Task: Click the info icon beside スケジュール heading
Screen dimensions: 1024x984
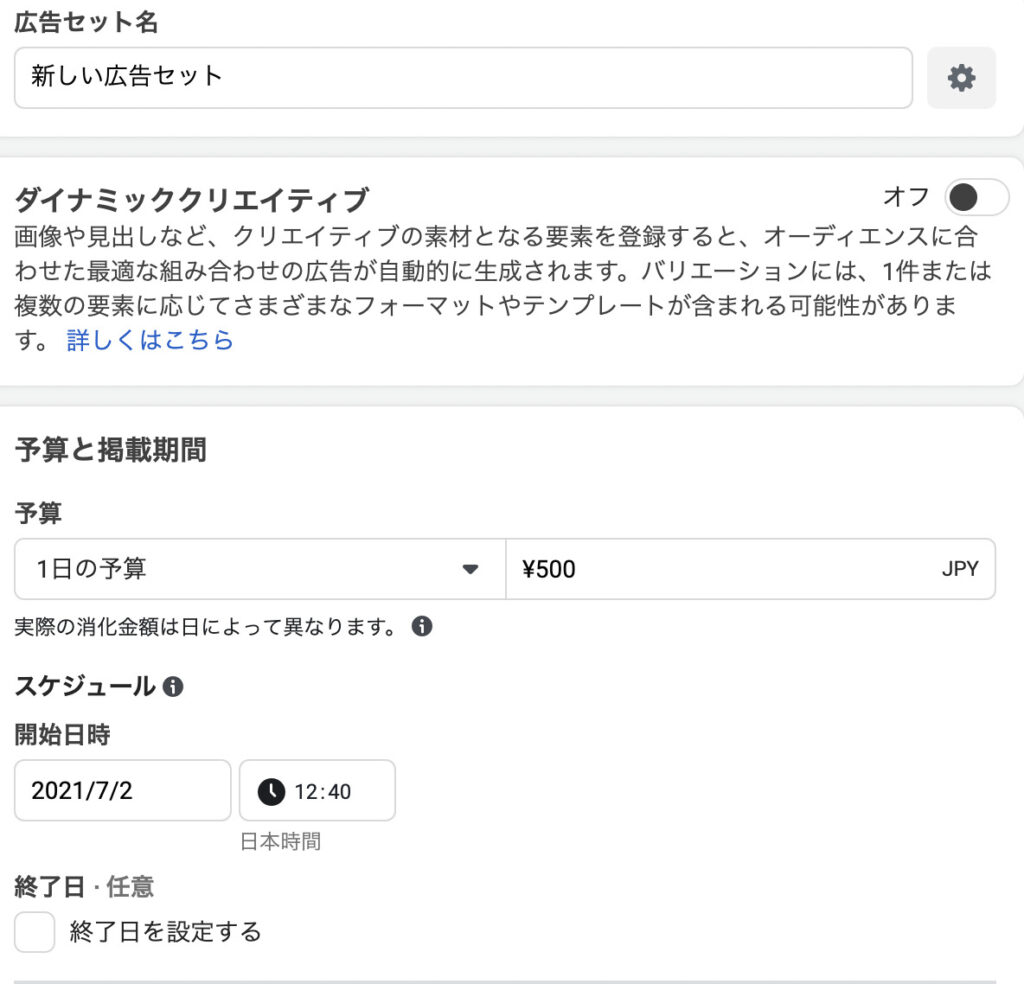Action: (x=175, y=687)
